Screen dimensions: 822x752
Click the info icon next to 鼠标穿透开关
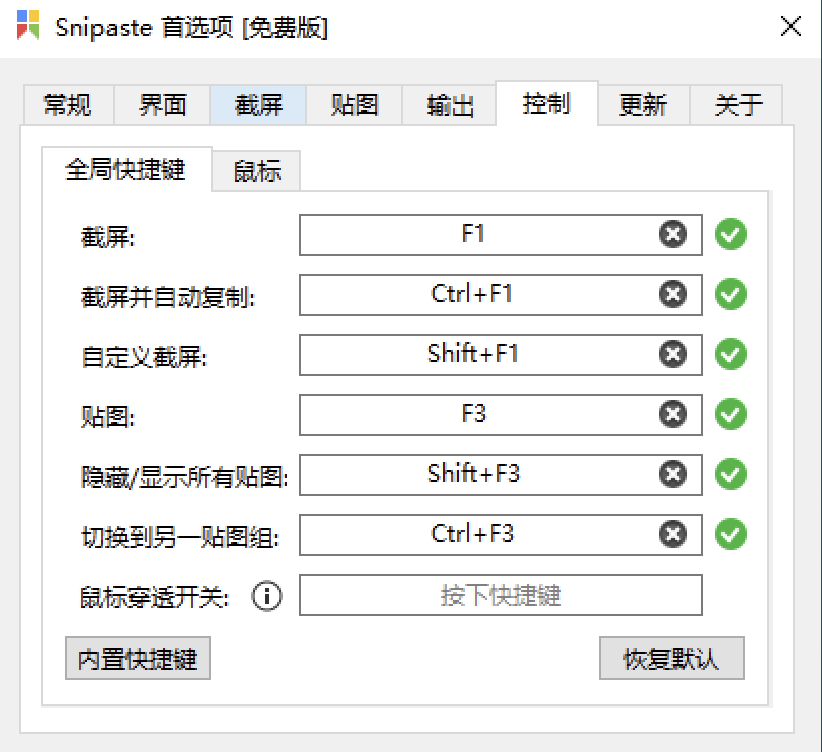267,596
